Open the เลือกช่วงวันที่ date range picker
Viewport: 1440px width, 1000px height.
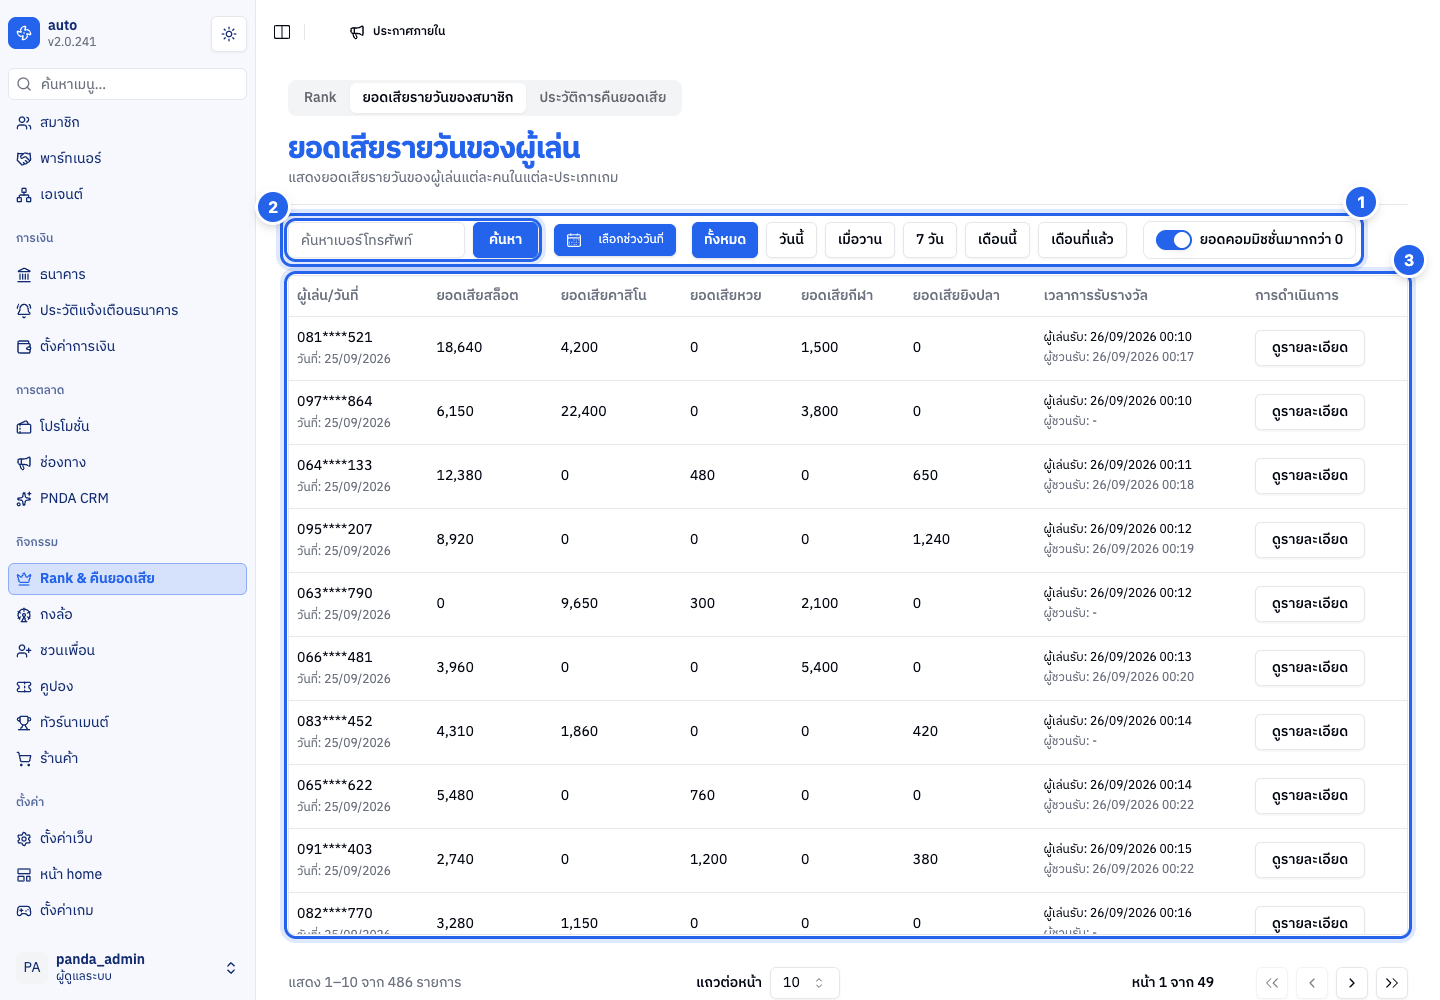tap(615, 240)
